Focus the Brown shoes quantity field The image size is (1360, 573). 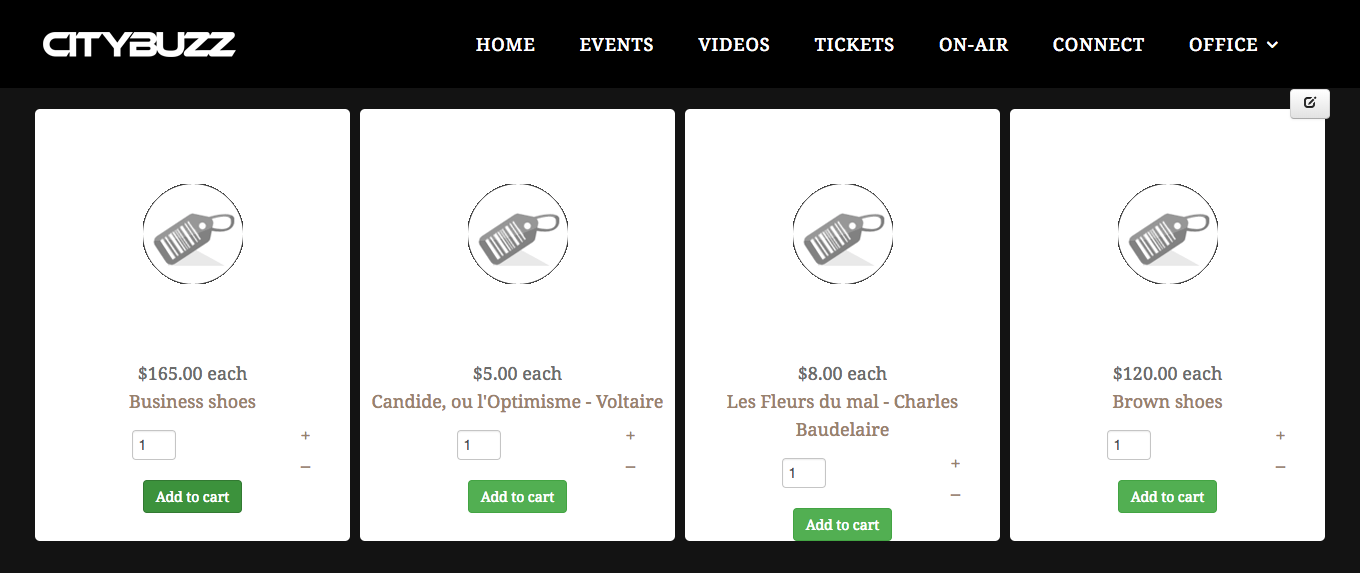click(x=1129, y=445)
